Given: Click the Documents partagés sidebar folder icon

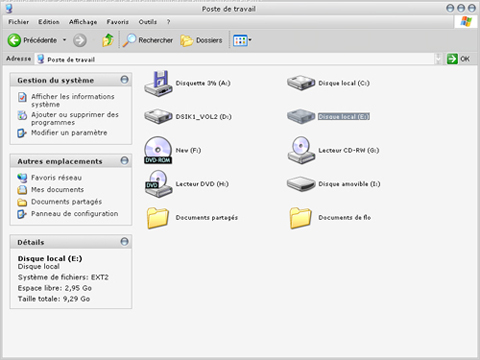Looking at the screenshot, I should point(22,202).
